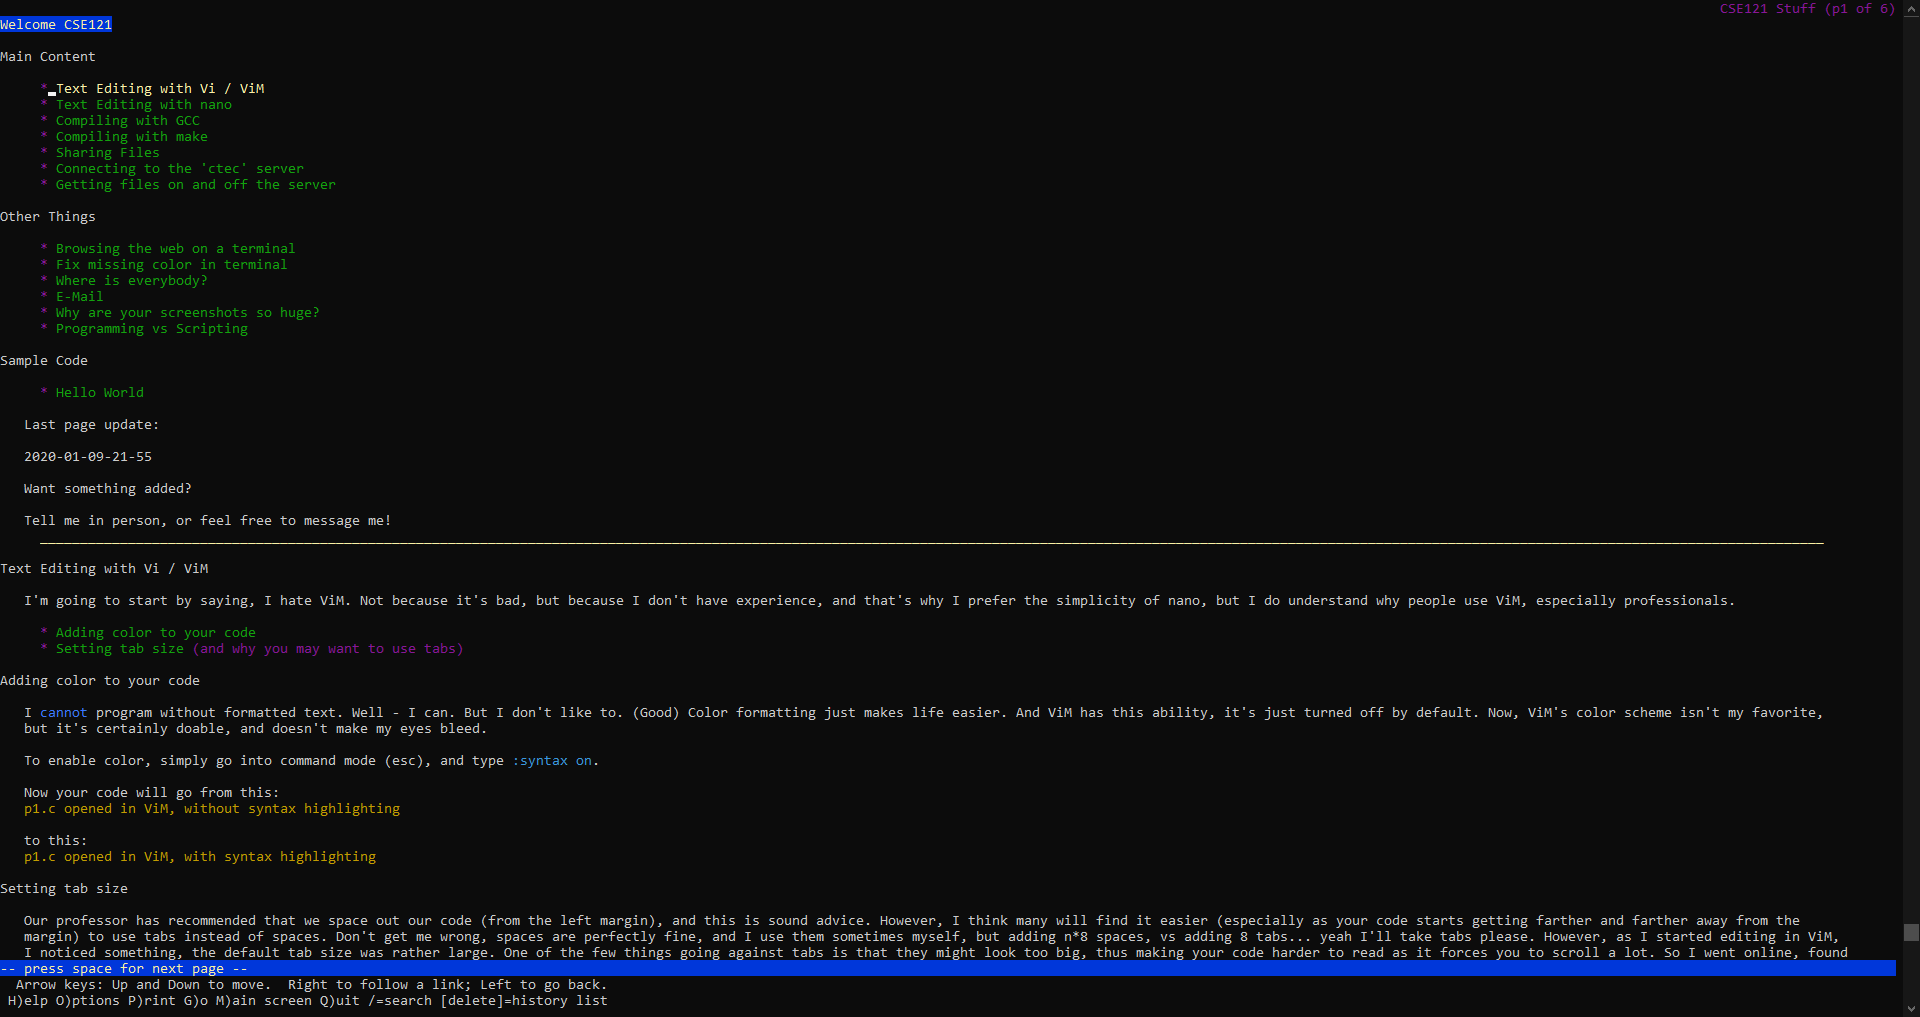The width and height of the screenshot is (1920, 1017).
Task: Click the blue 'cannot' word
Action: coord(64,713)
